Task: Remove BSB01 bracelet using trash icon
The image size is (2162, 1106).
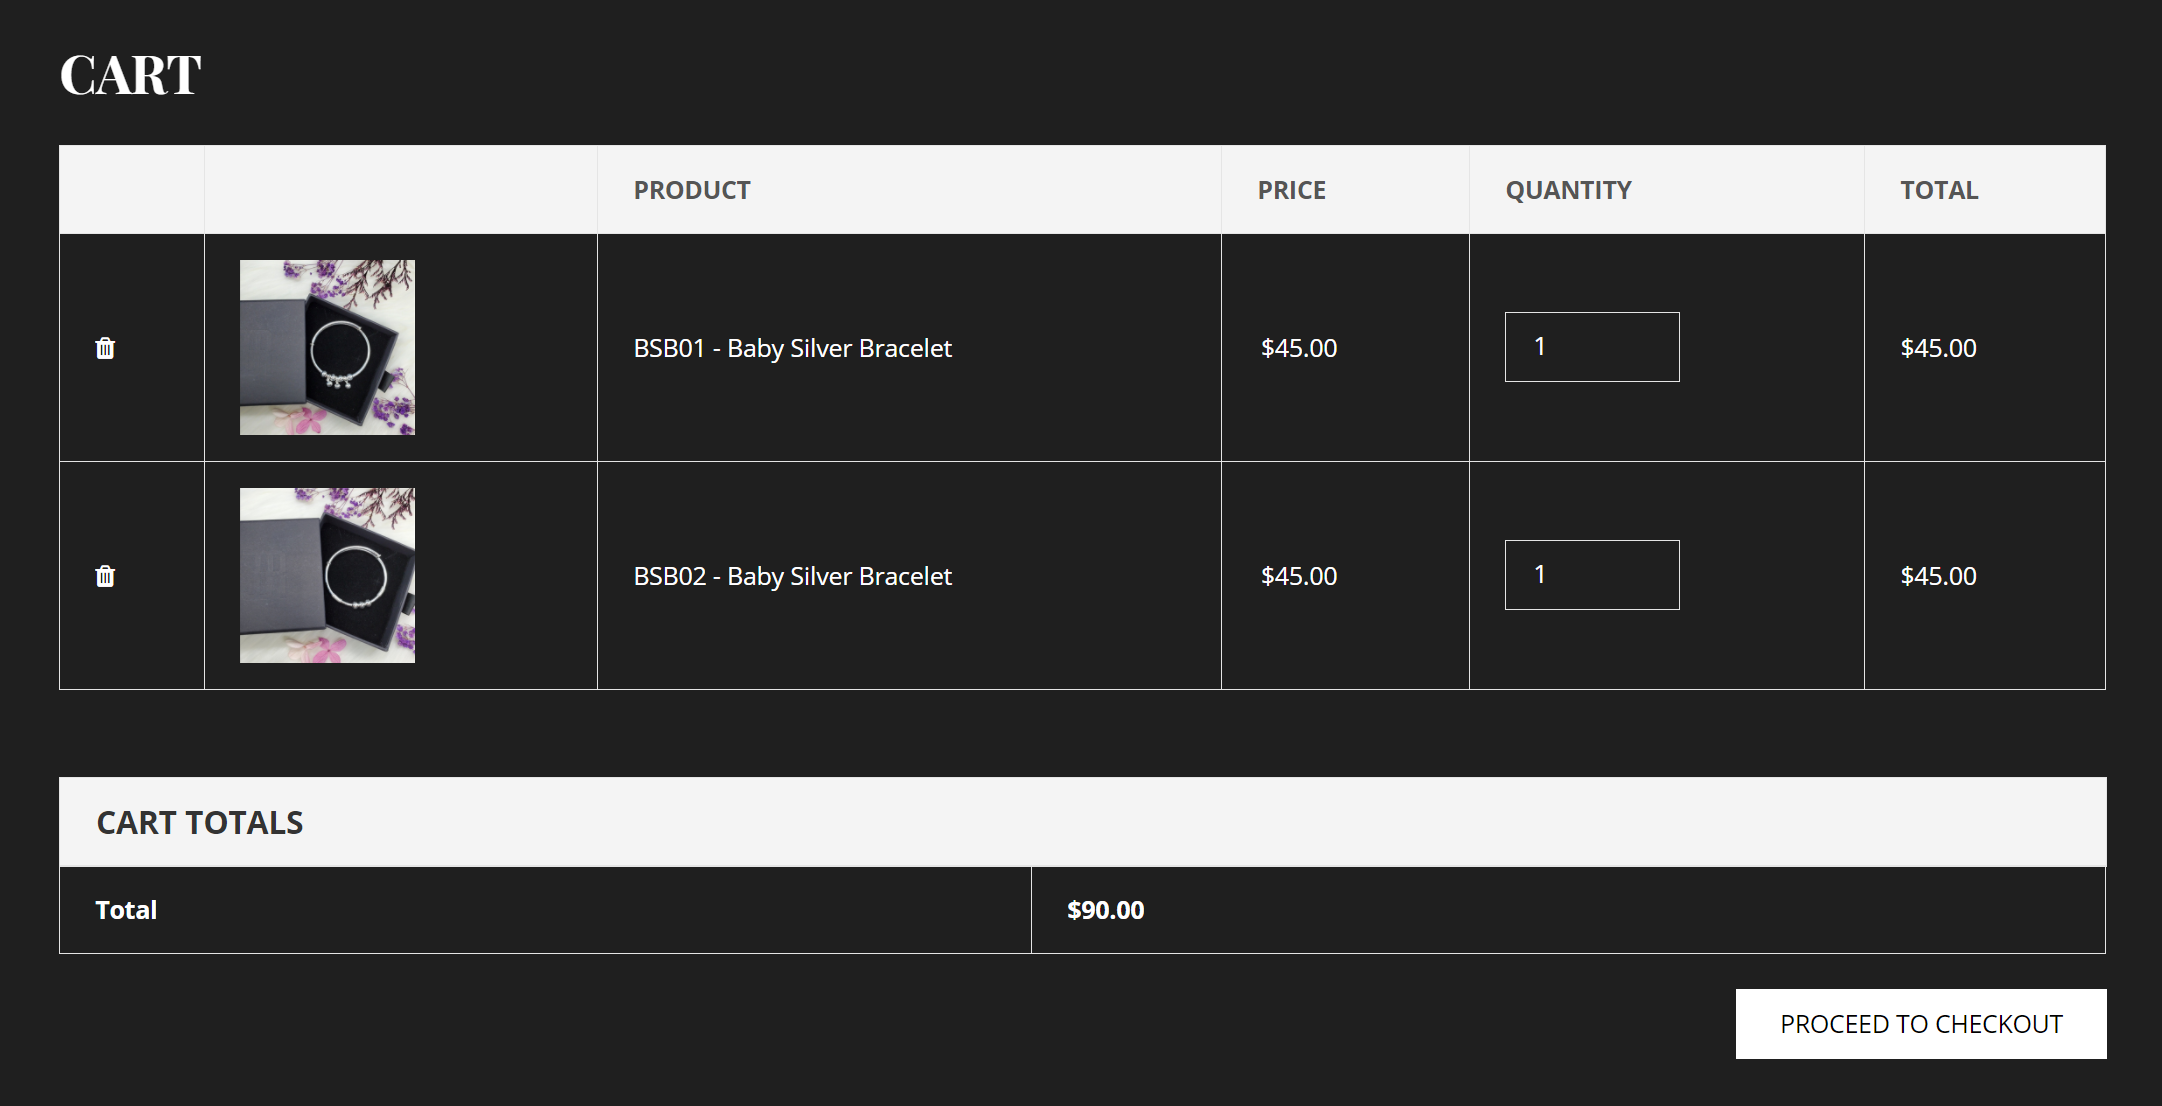Action: [105, 348]
